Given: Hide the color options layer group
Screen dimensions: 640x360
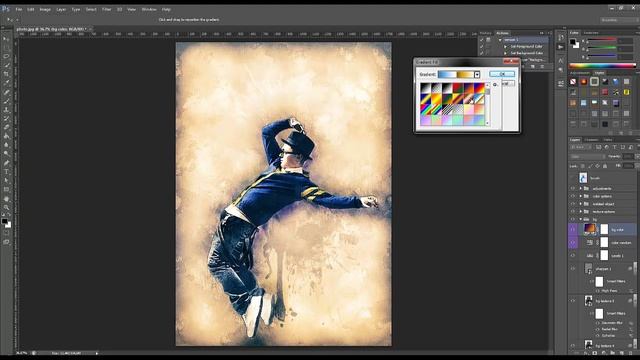Looking at the screenshot, I should coord(572,196).
